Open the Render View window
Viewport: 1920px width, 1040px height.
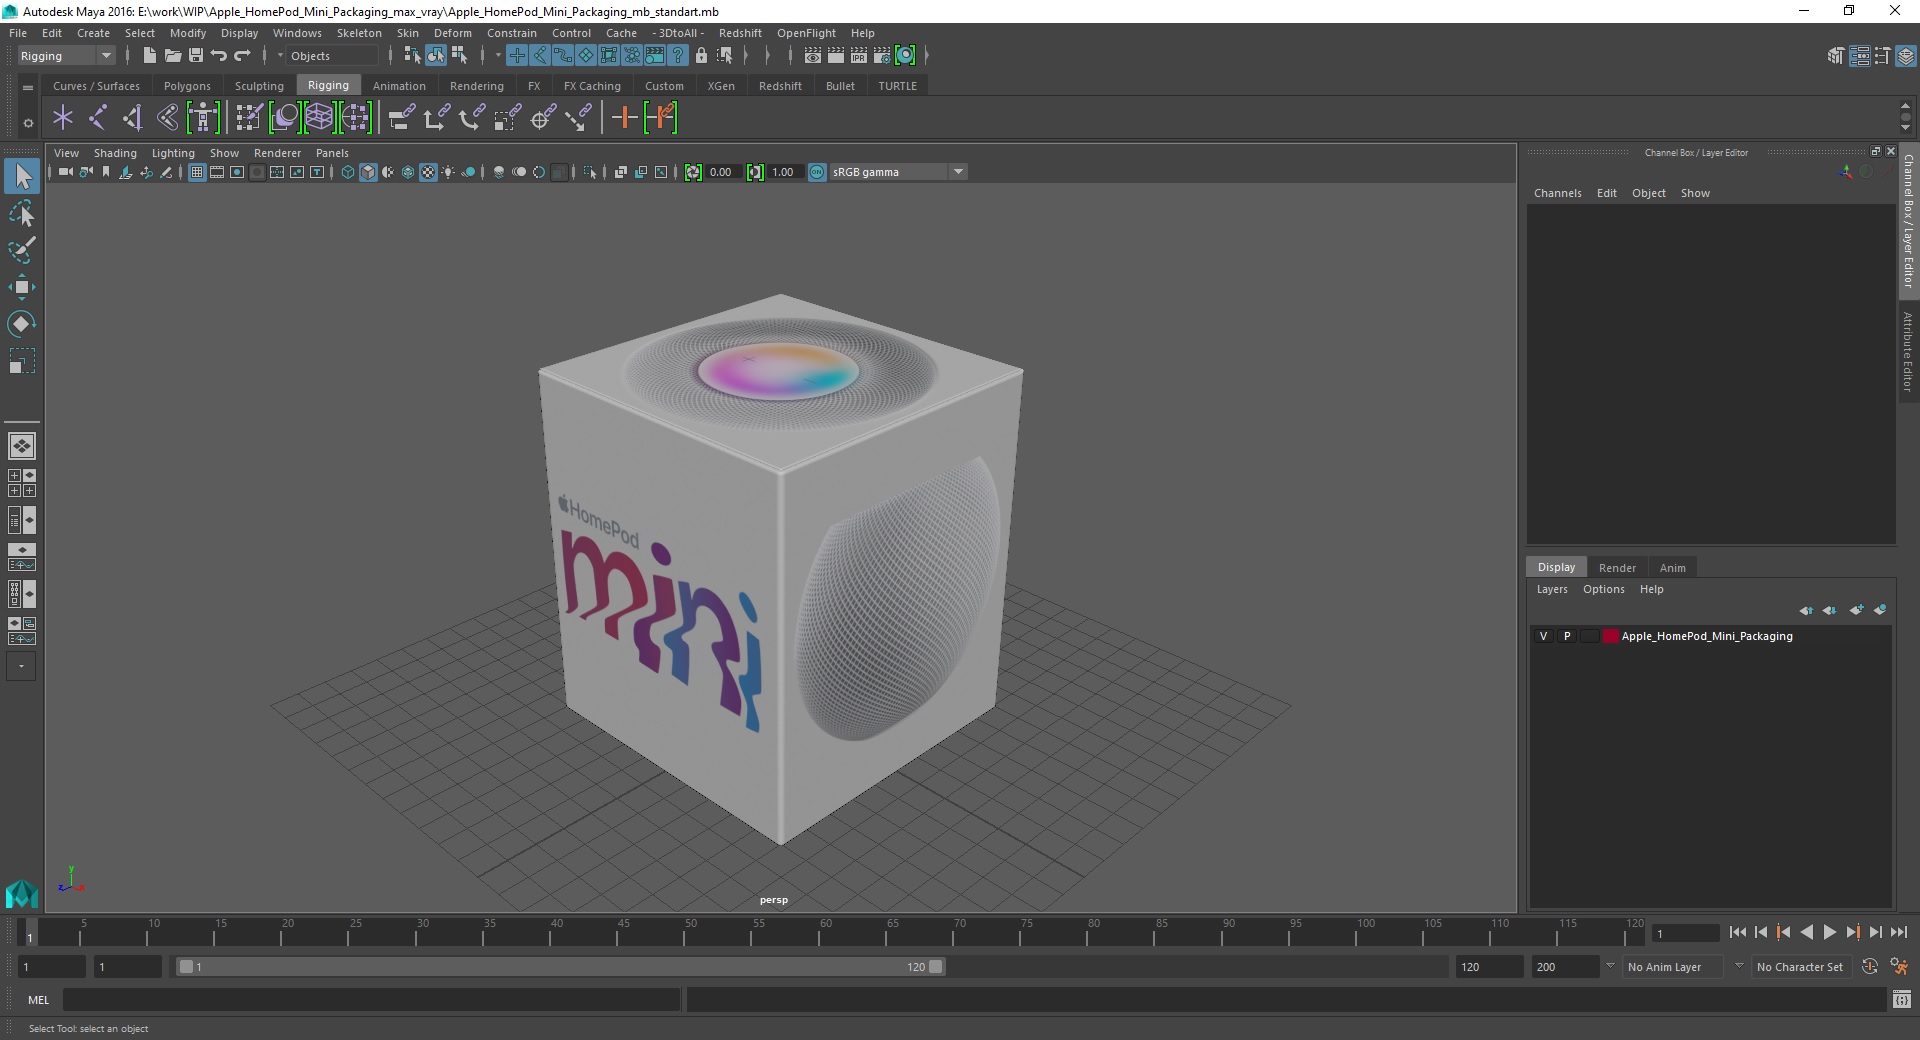[813, 56]
